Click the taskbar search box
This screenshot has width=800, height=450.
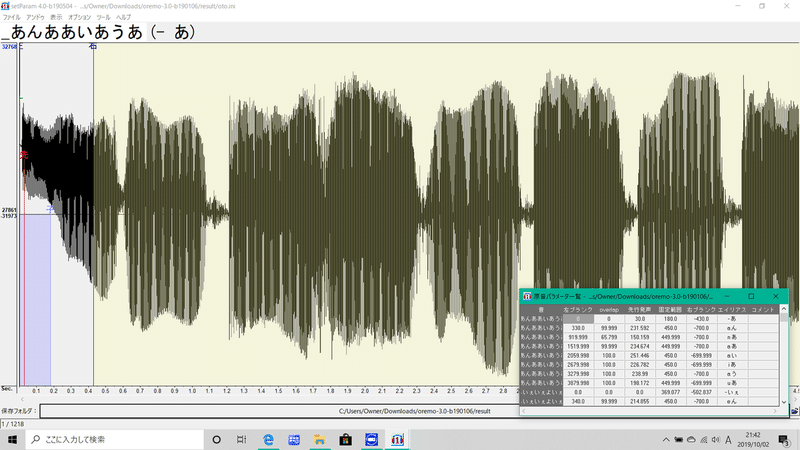click(x=114, y=439)
